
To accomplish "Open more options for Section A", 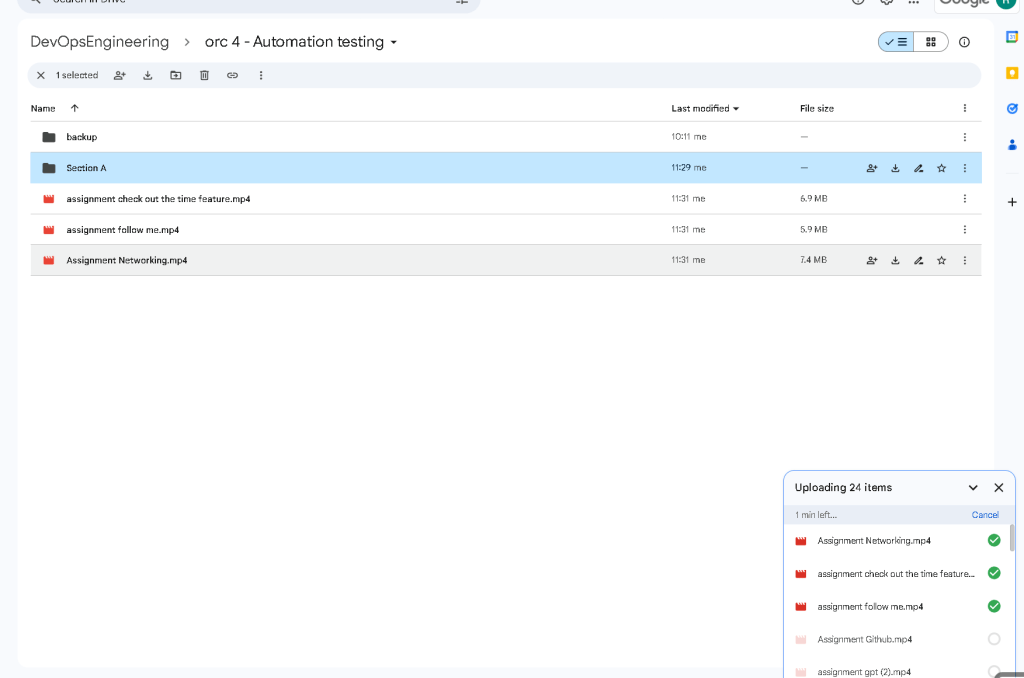I will 965,169.
